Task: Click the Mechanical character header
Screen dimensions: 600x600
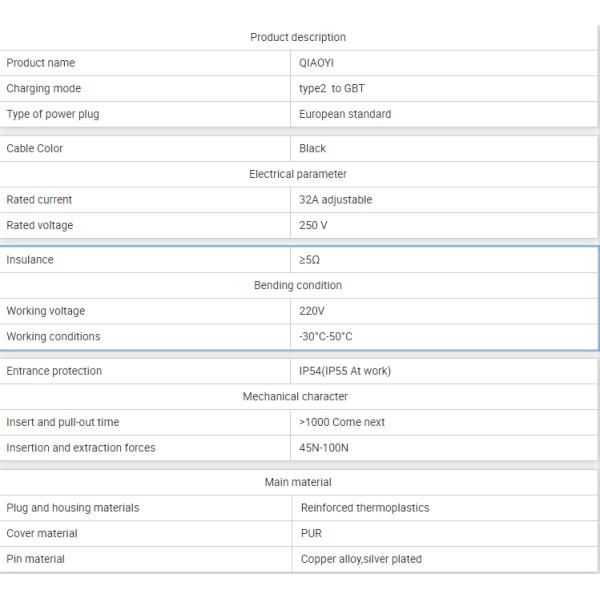Action: point(297,396)
